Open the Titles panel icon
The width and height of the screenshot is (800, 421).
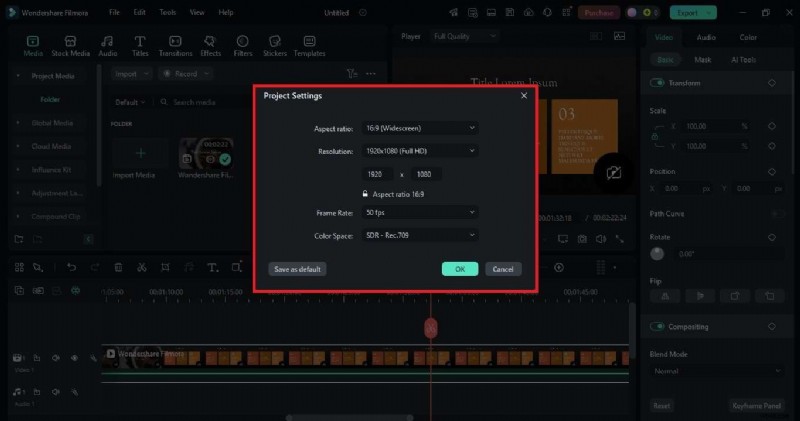pos(140,44)
